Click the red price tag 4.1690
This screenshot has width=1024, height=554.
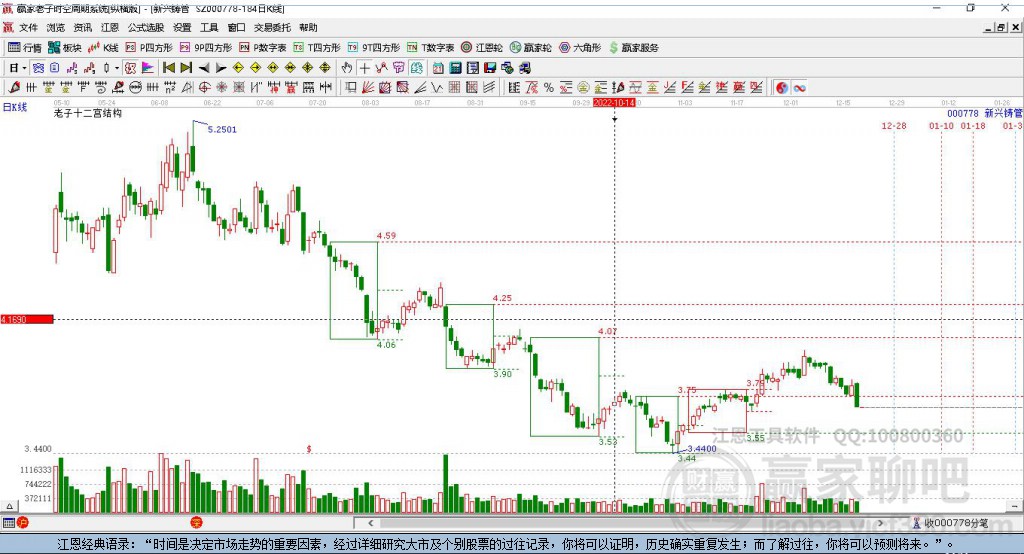pyautogui.click(x=27, y=319)
